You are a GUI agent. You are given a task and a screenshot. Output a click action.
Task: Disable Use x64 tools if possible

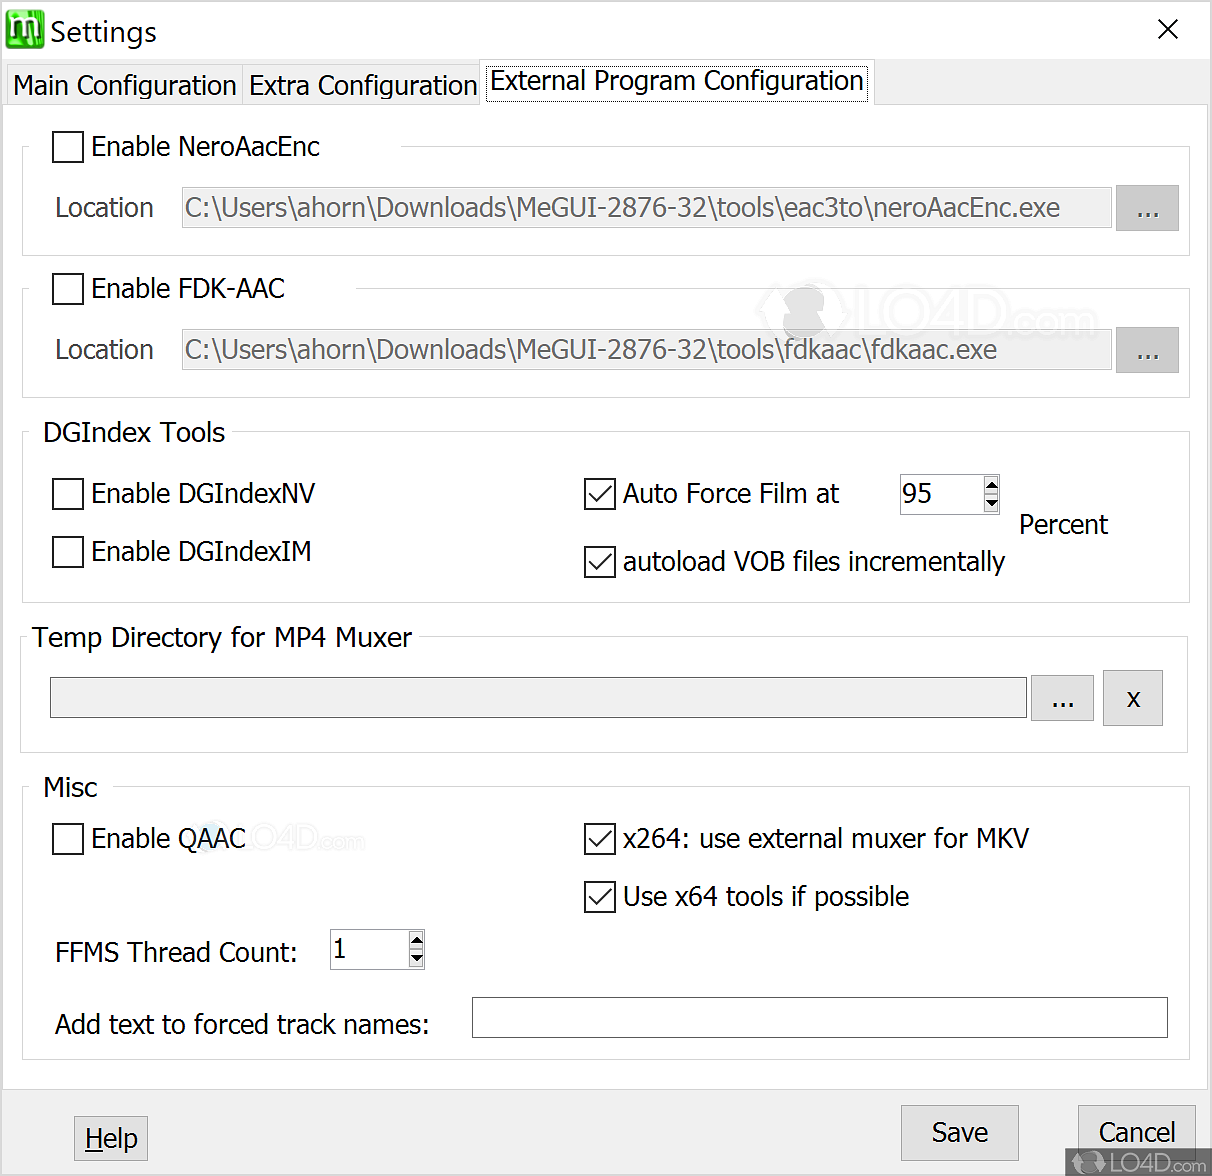[599, 897]
